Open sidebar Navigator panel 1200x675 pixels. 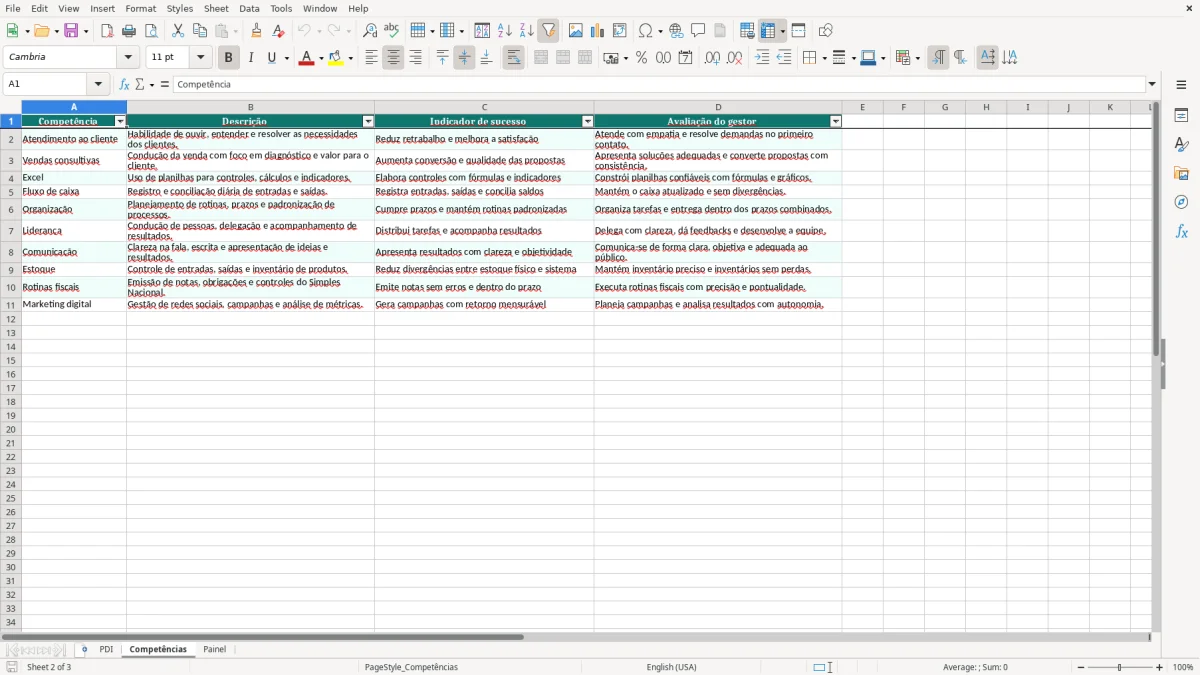(x=1181, y=202)
